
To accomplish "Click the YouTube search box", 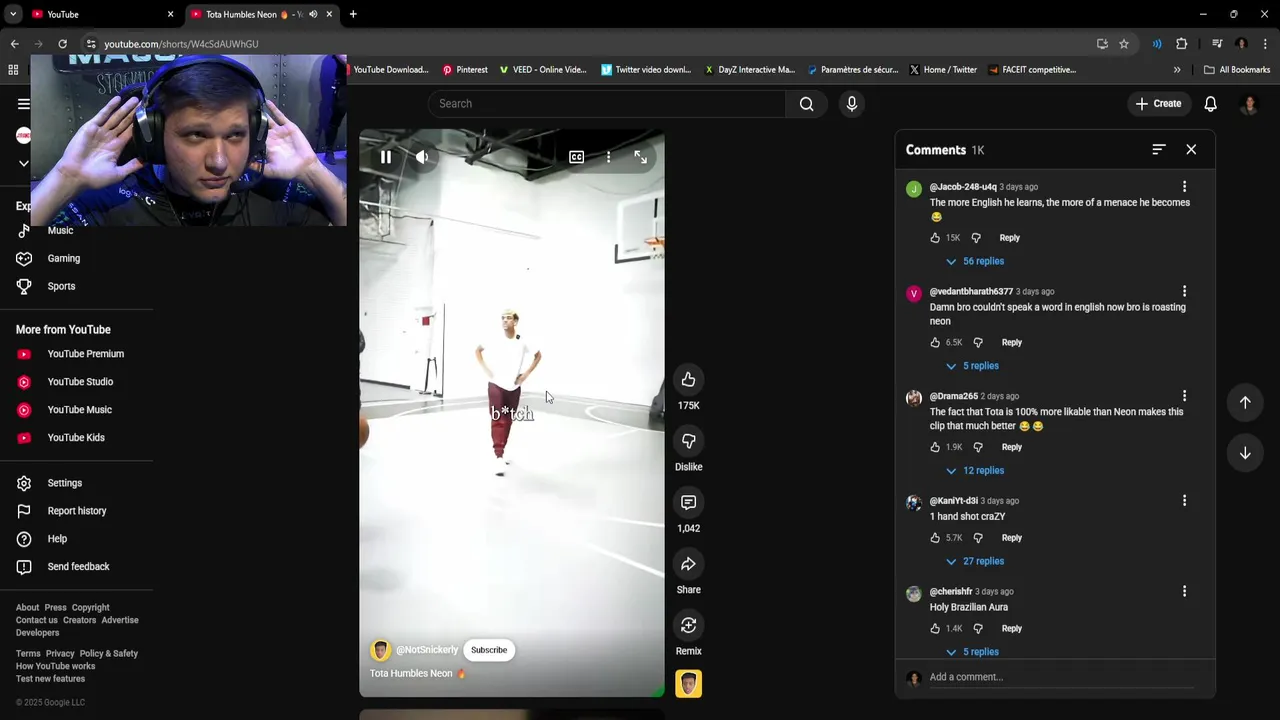I will point(607,104).
